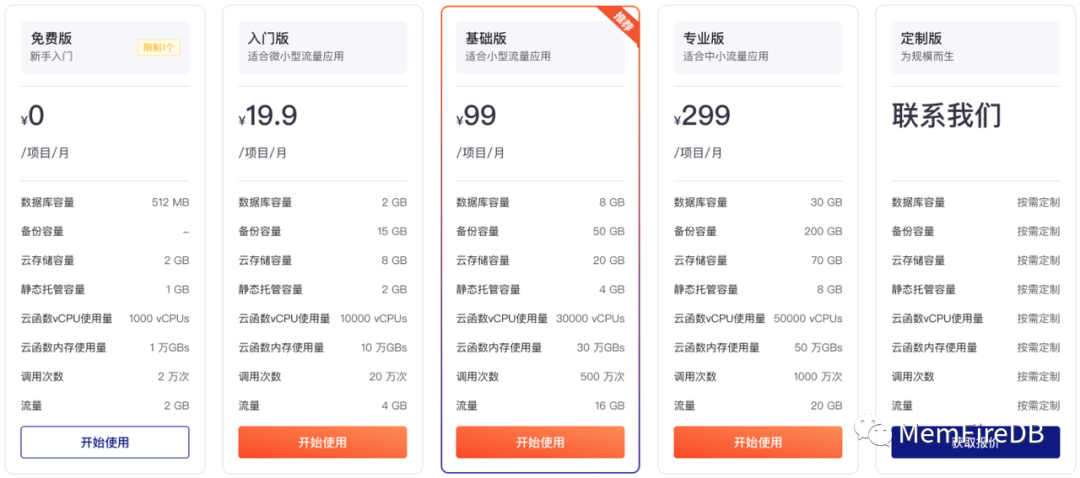Click the WeChat logo watermark icon

click(872, 435)
